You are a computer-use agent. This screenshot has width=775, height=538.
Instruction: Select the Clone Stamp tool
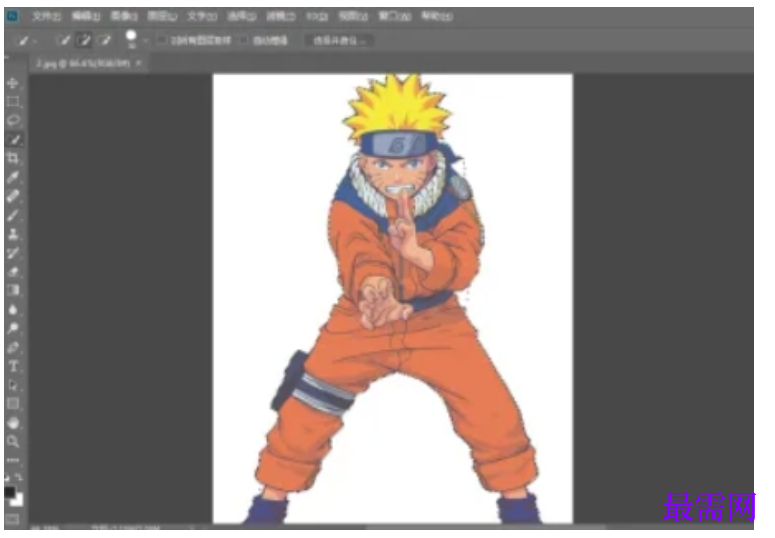13,234
